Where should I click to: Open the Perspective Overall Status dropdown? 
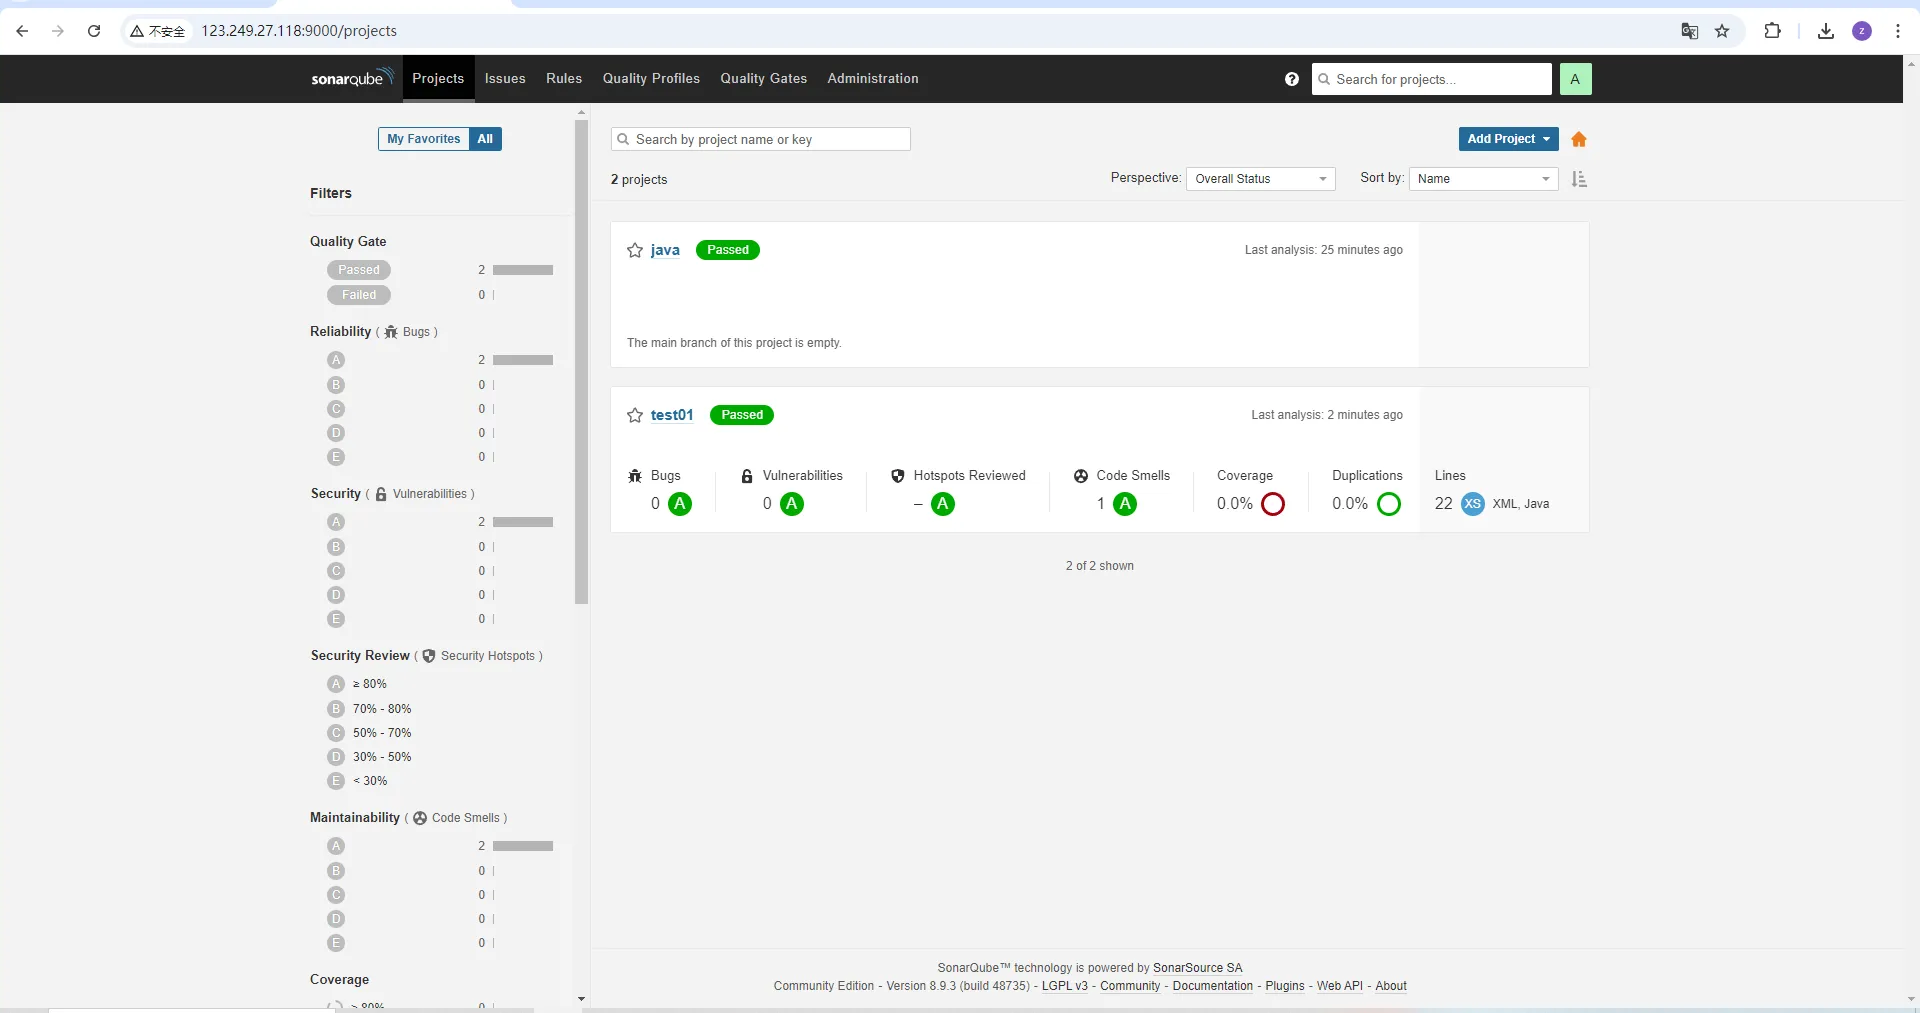1261,179
